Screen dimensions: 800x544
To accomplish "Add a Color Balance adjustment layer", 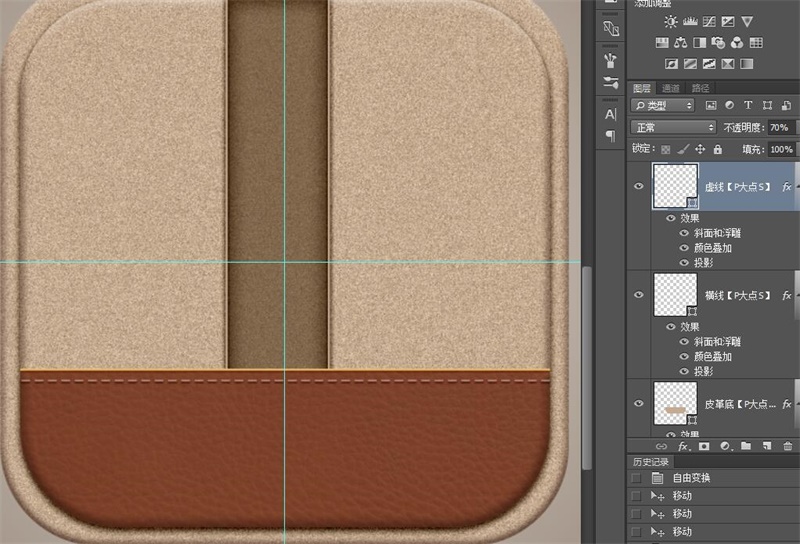I will pyautogui.click(x=681, y=43).
